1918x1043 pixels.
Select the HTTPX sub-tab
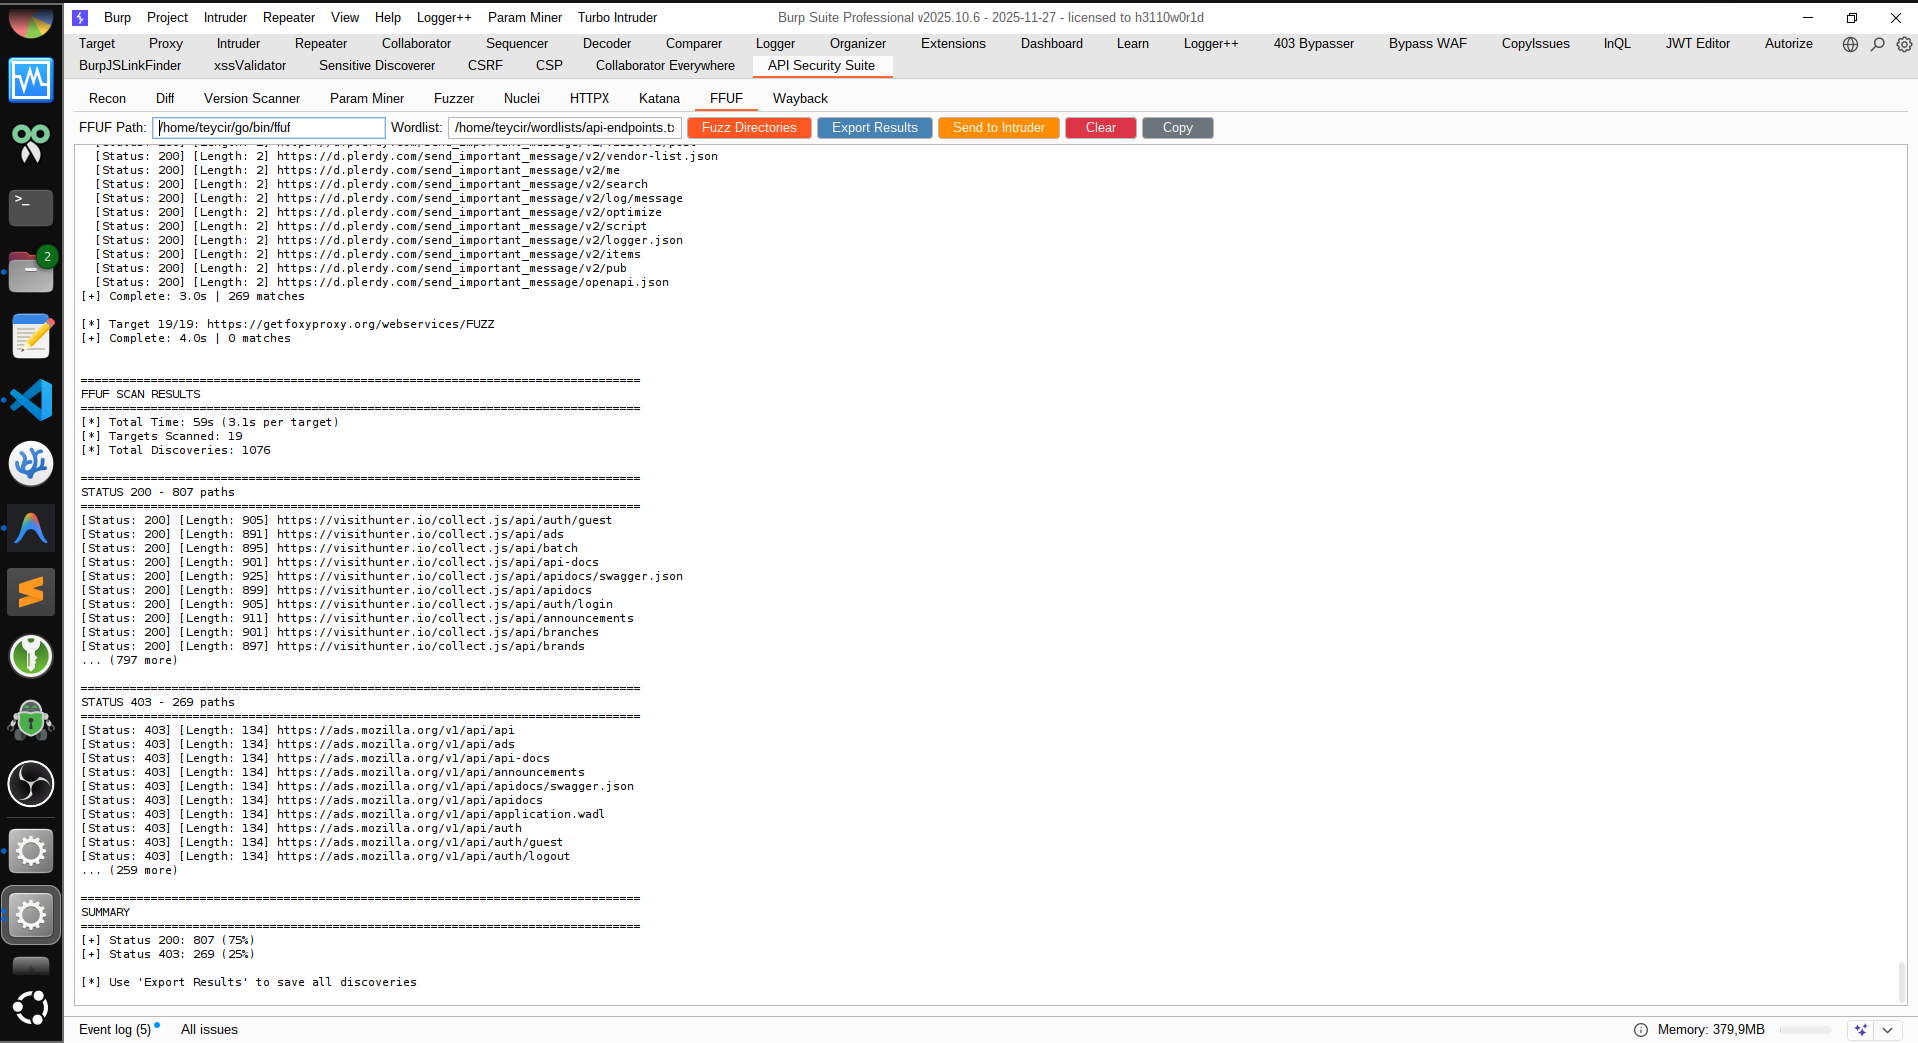click(x=589, y=98)
